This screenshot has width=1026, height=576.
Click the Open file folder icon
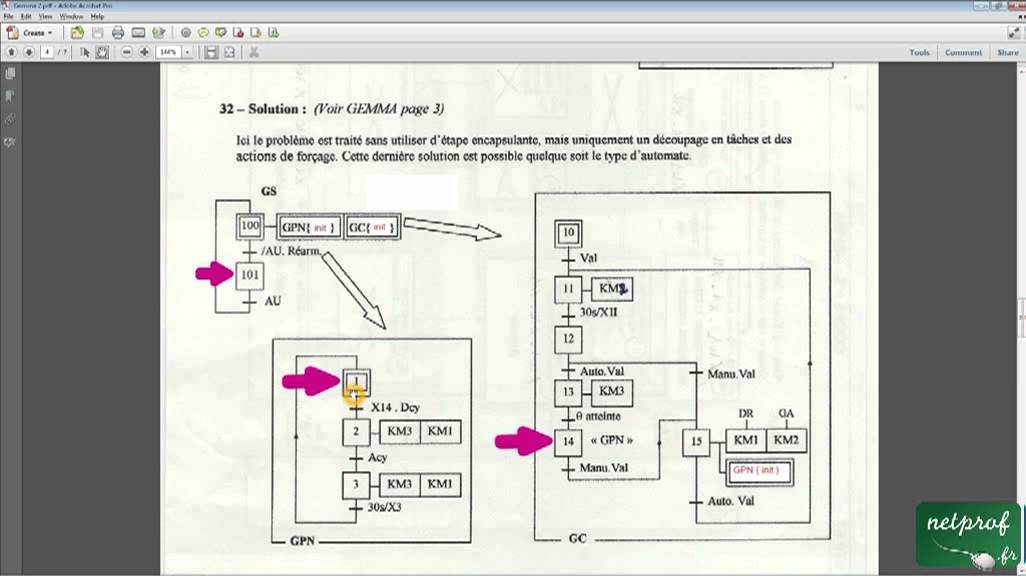click(77, 33)
